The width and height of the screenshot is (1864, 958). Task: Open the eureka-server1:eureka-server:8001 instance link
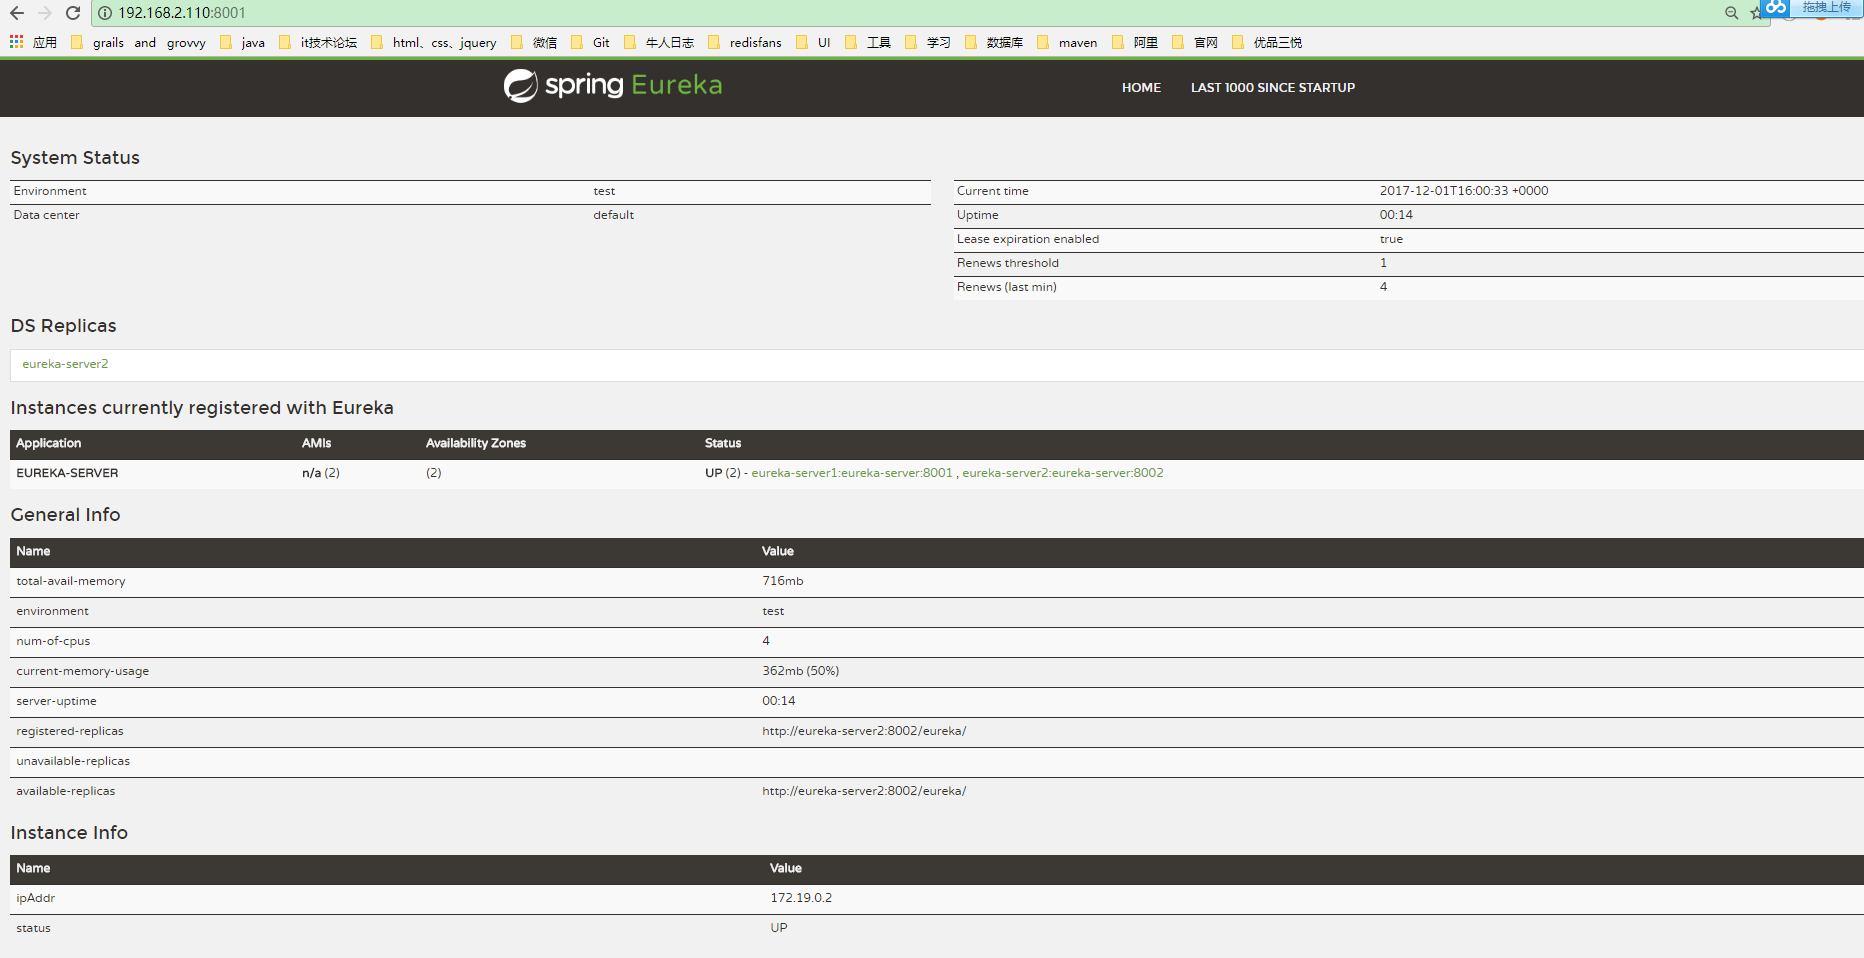(x=852, y=473)
